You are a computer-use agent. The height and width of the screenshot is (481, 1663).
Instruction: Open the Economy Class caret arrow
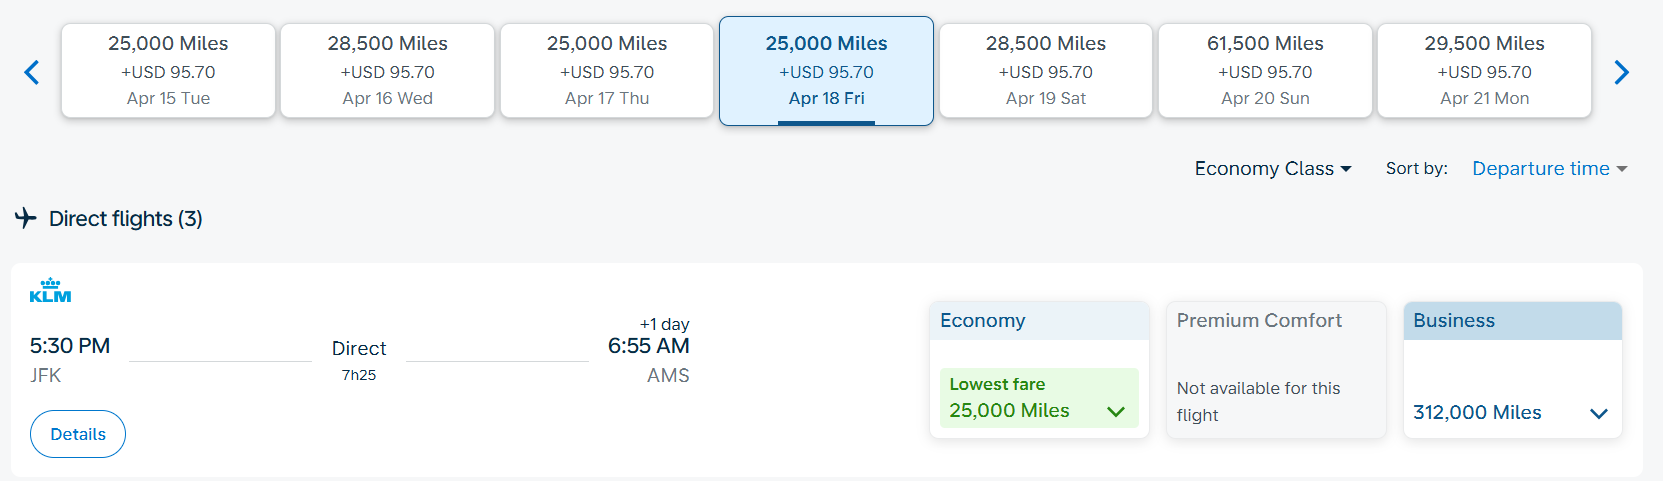[x=1346, y=169]
